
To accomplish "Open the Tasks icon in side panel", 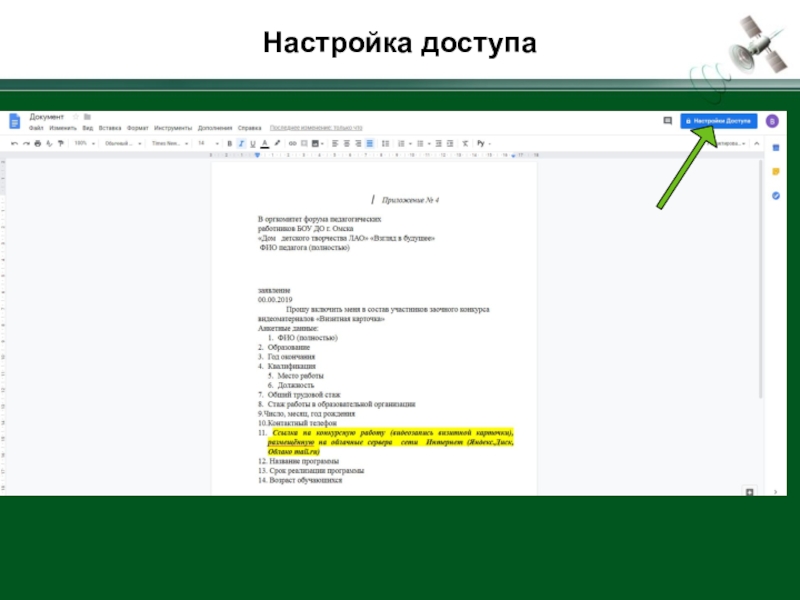I will [x=774, y=195].
